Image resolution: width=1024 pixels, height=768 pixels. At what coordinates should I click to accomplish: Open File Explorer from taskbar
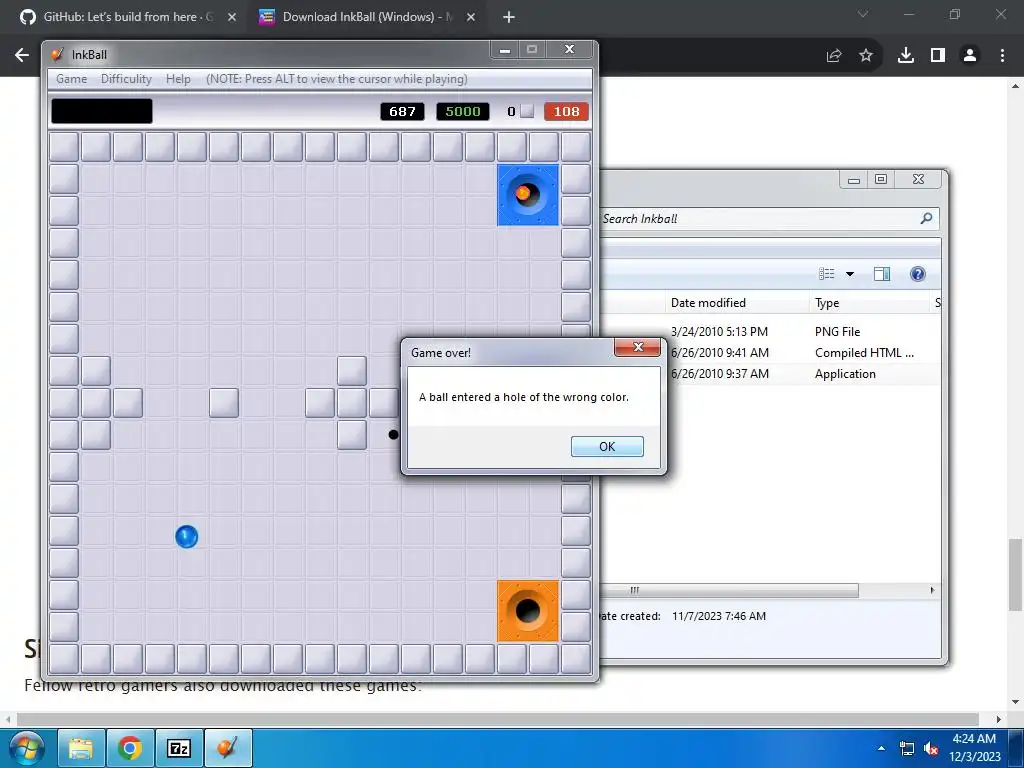[81, 748]
